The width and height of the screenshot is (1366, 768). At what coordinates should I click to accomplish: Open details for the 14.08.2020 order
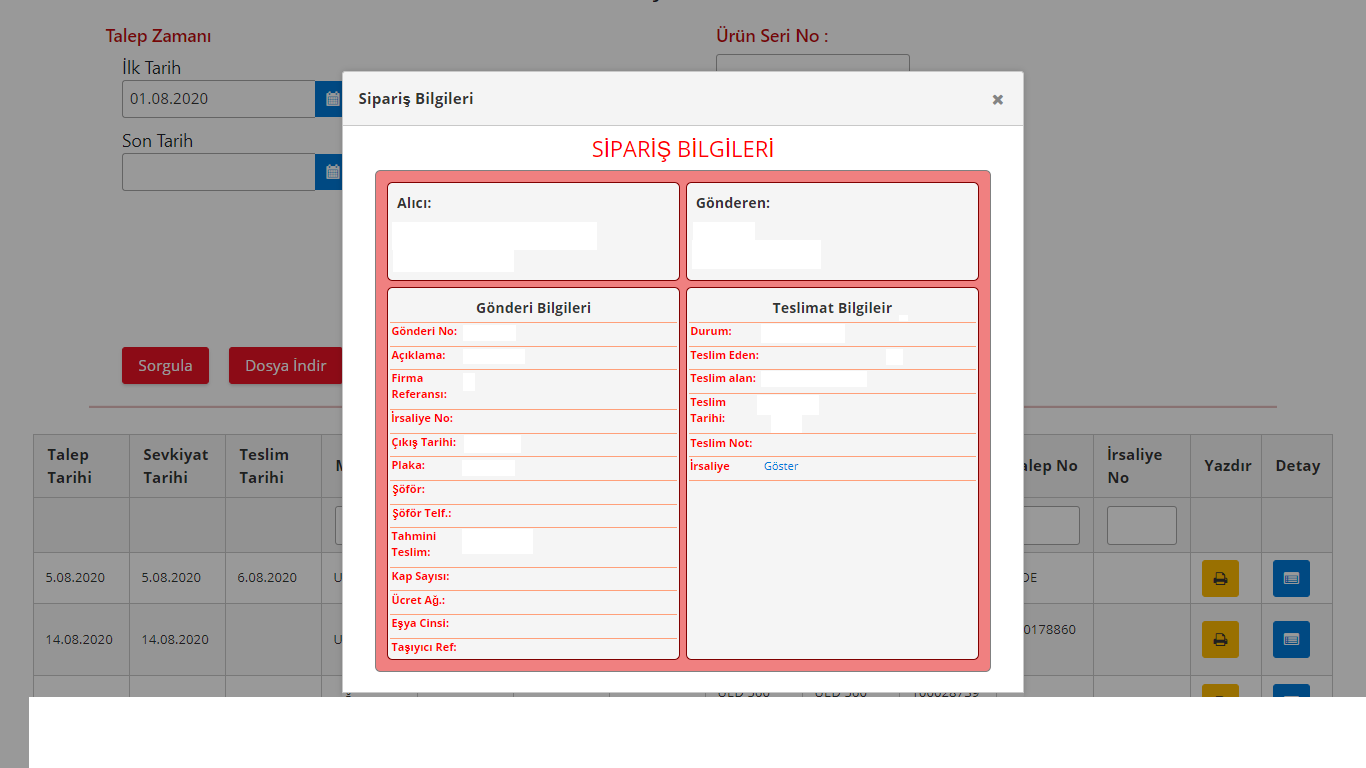[1291, 639]
